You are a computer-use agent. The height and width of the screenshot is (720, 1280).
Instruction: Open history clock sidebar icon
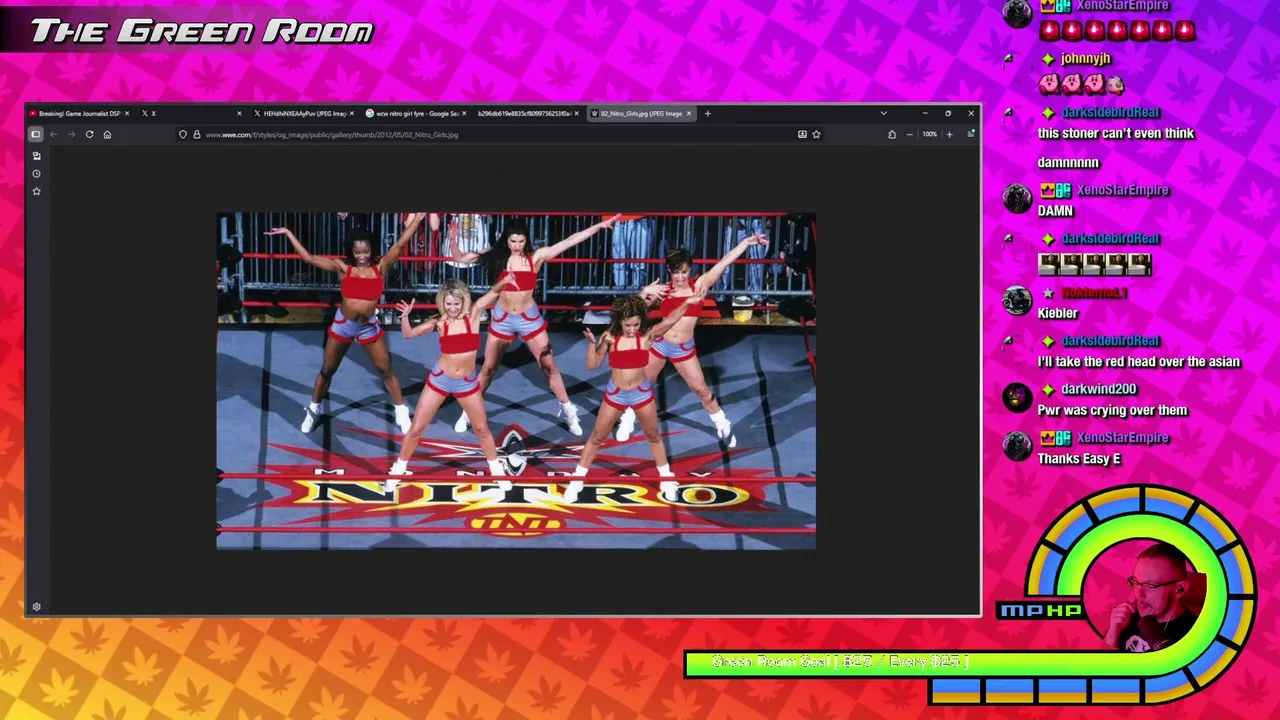point(36,174)
